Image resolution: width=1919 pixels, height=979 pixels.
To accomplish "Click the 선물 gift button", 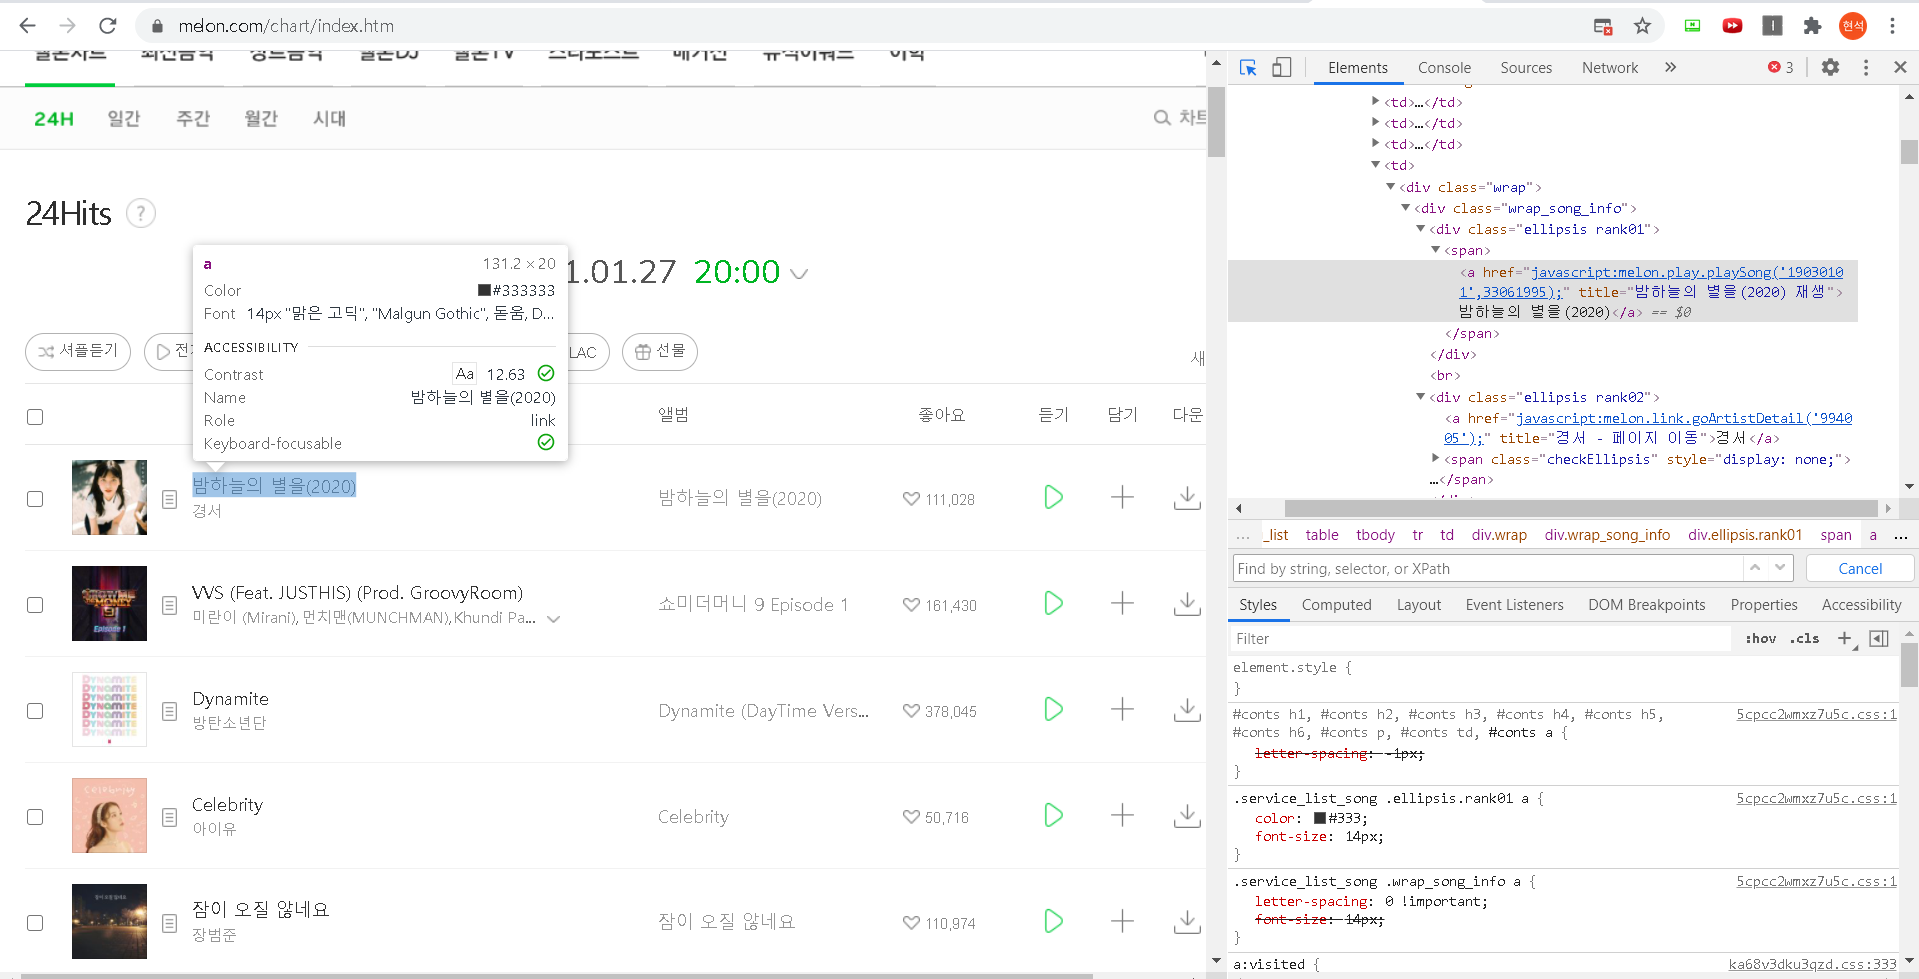I will [x=660, y=351].
